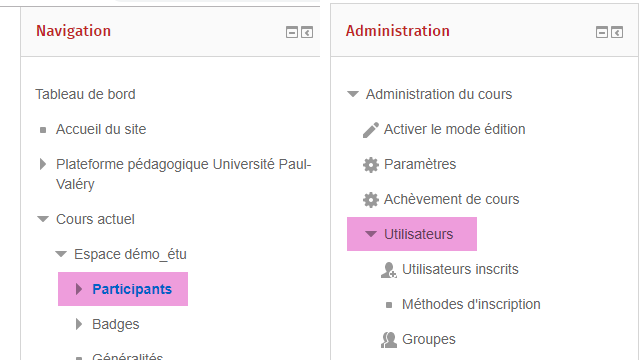Click the pencil icon for edit mode
Image resolution: width=640 pixels, height=360 pixels.
[x=371, y=130]
